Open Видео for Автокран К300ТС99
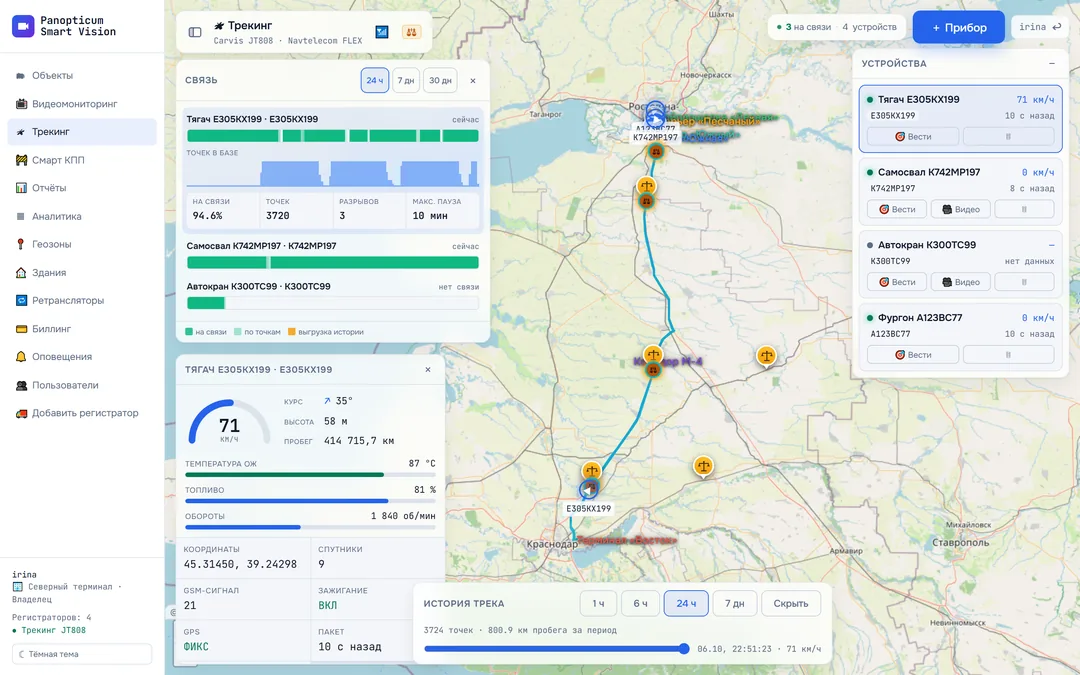Screen dimensions: 1080x675 tap(960, 282)
